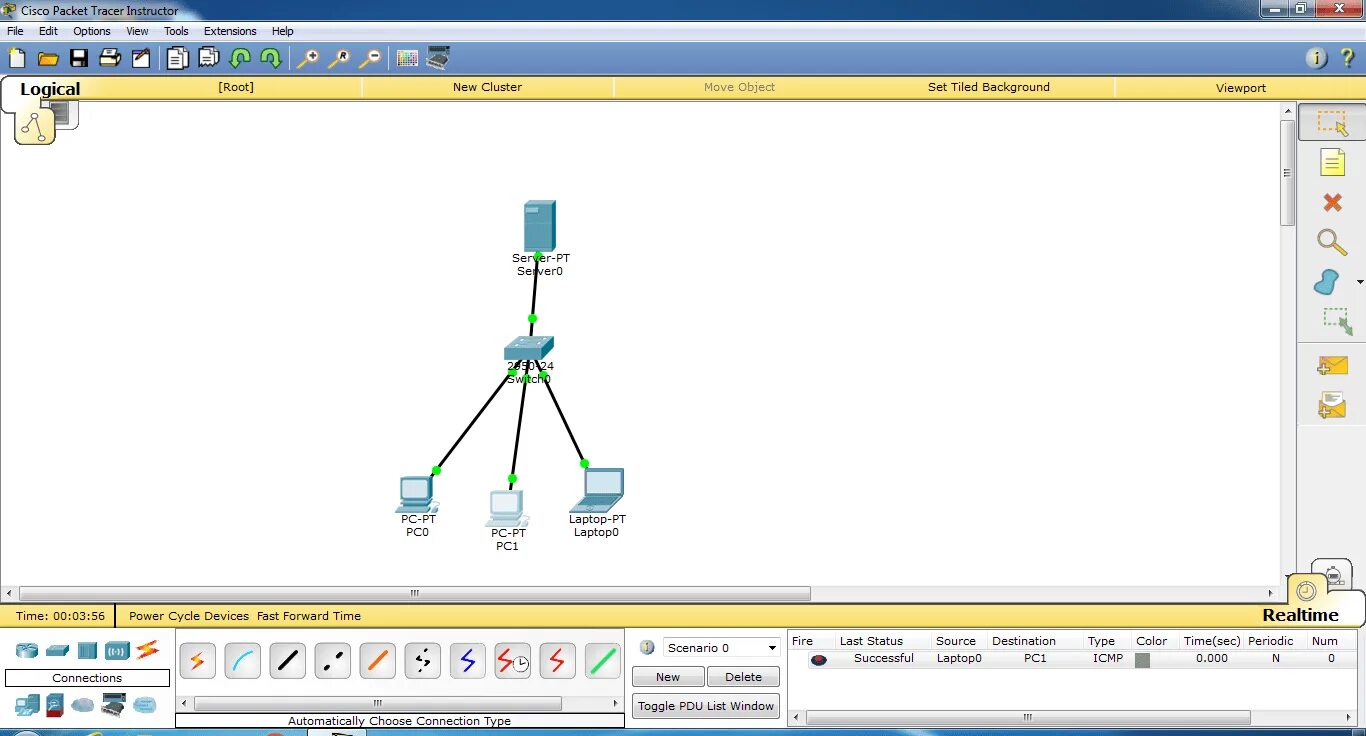Pick the Place Note tool
1366x736 pixels.
(1332, 162)
